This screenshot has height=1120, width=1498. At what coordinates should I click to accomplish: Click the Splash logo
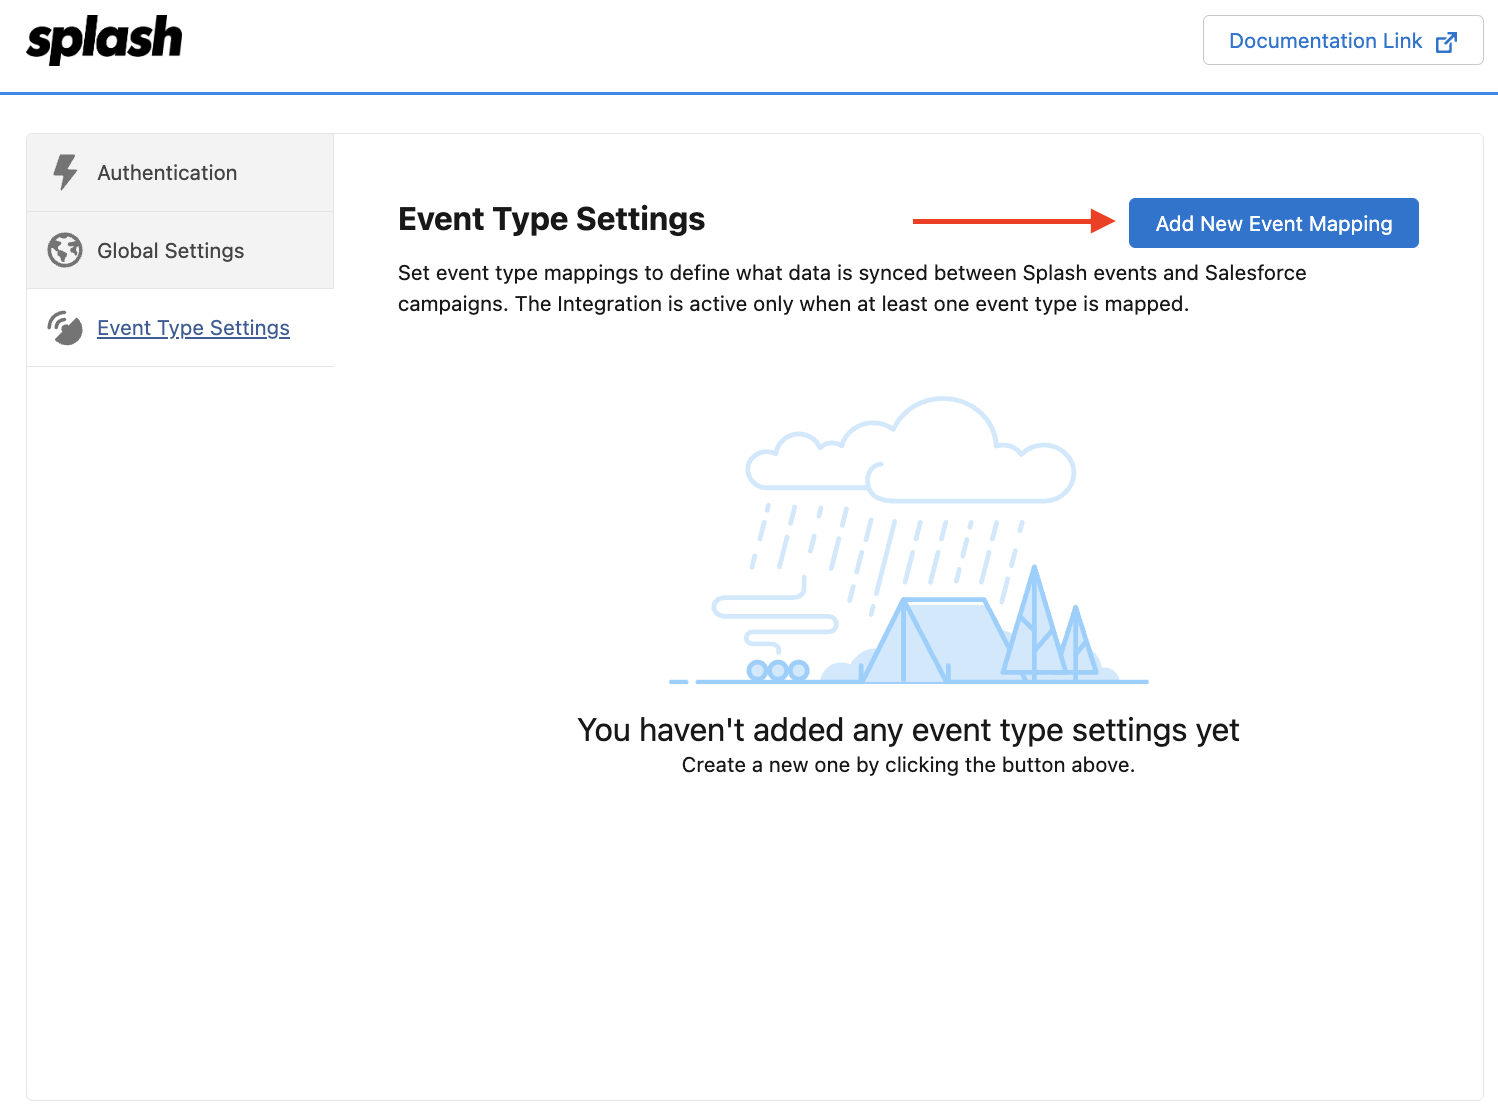[x=104, y=40]
